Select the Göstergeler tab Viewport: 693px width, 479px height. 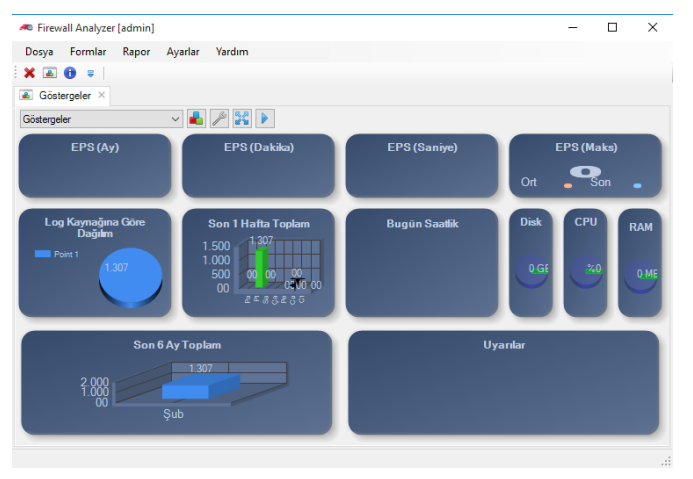[62, 95]
